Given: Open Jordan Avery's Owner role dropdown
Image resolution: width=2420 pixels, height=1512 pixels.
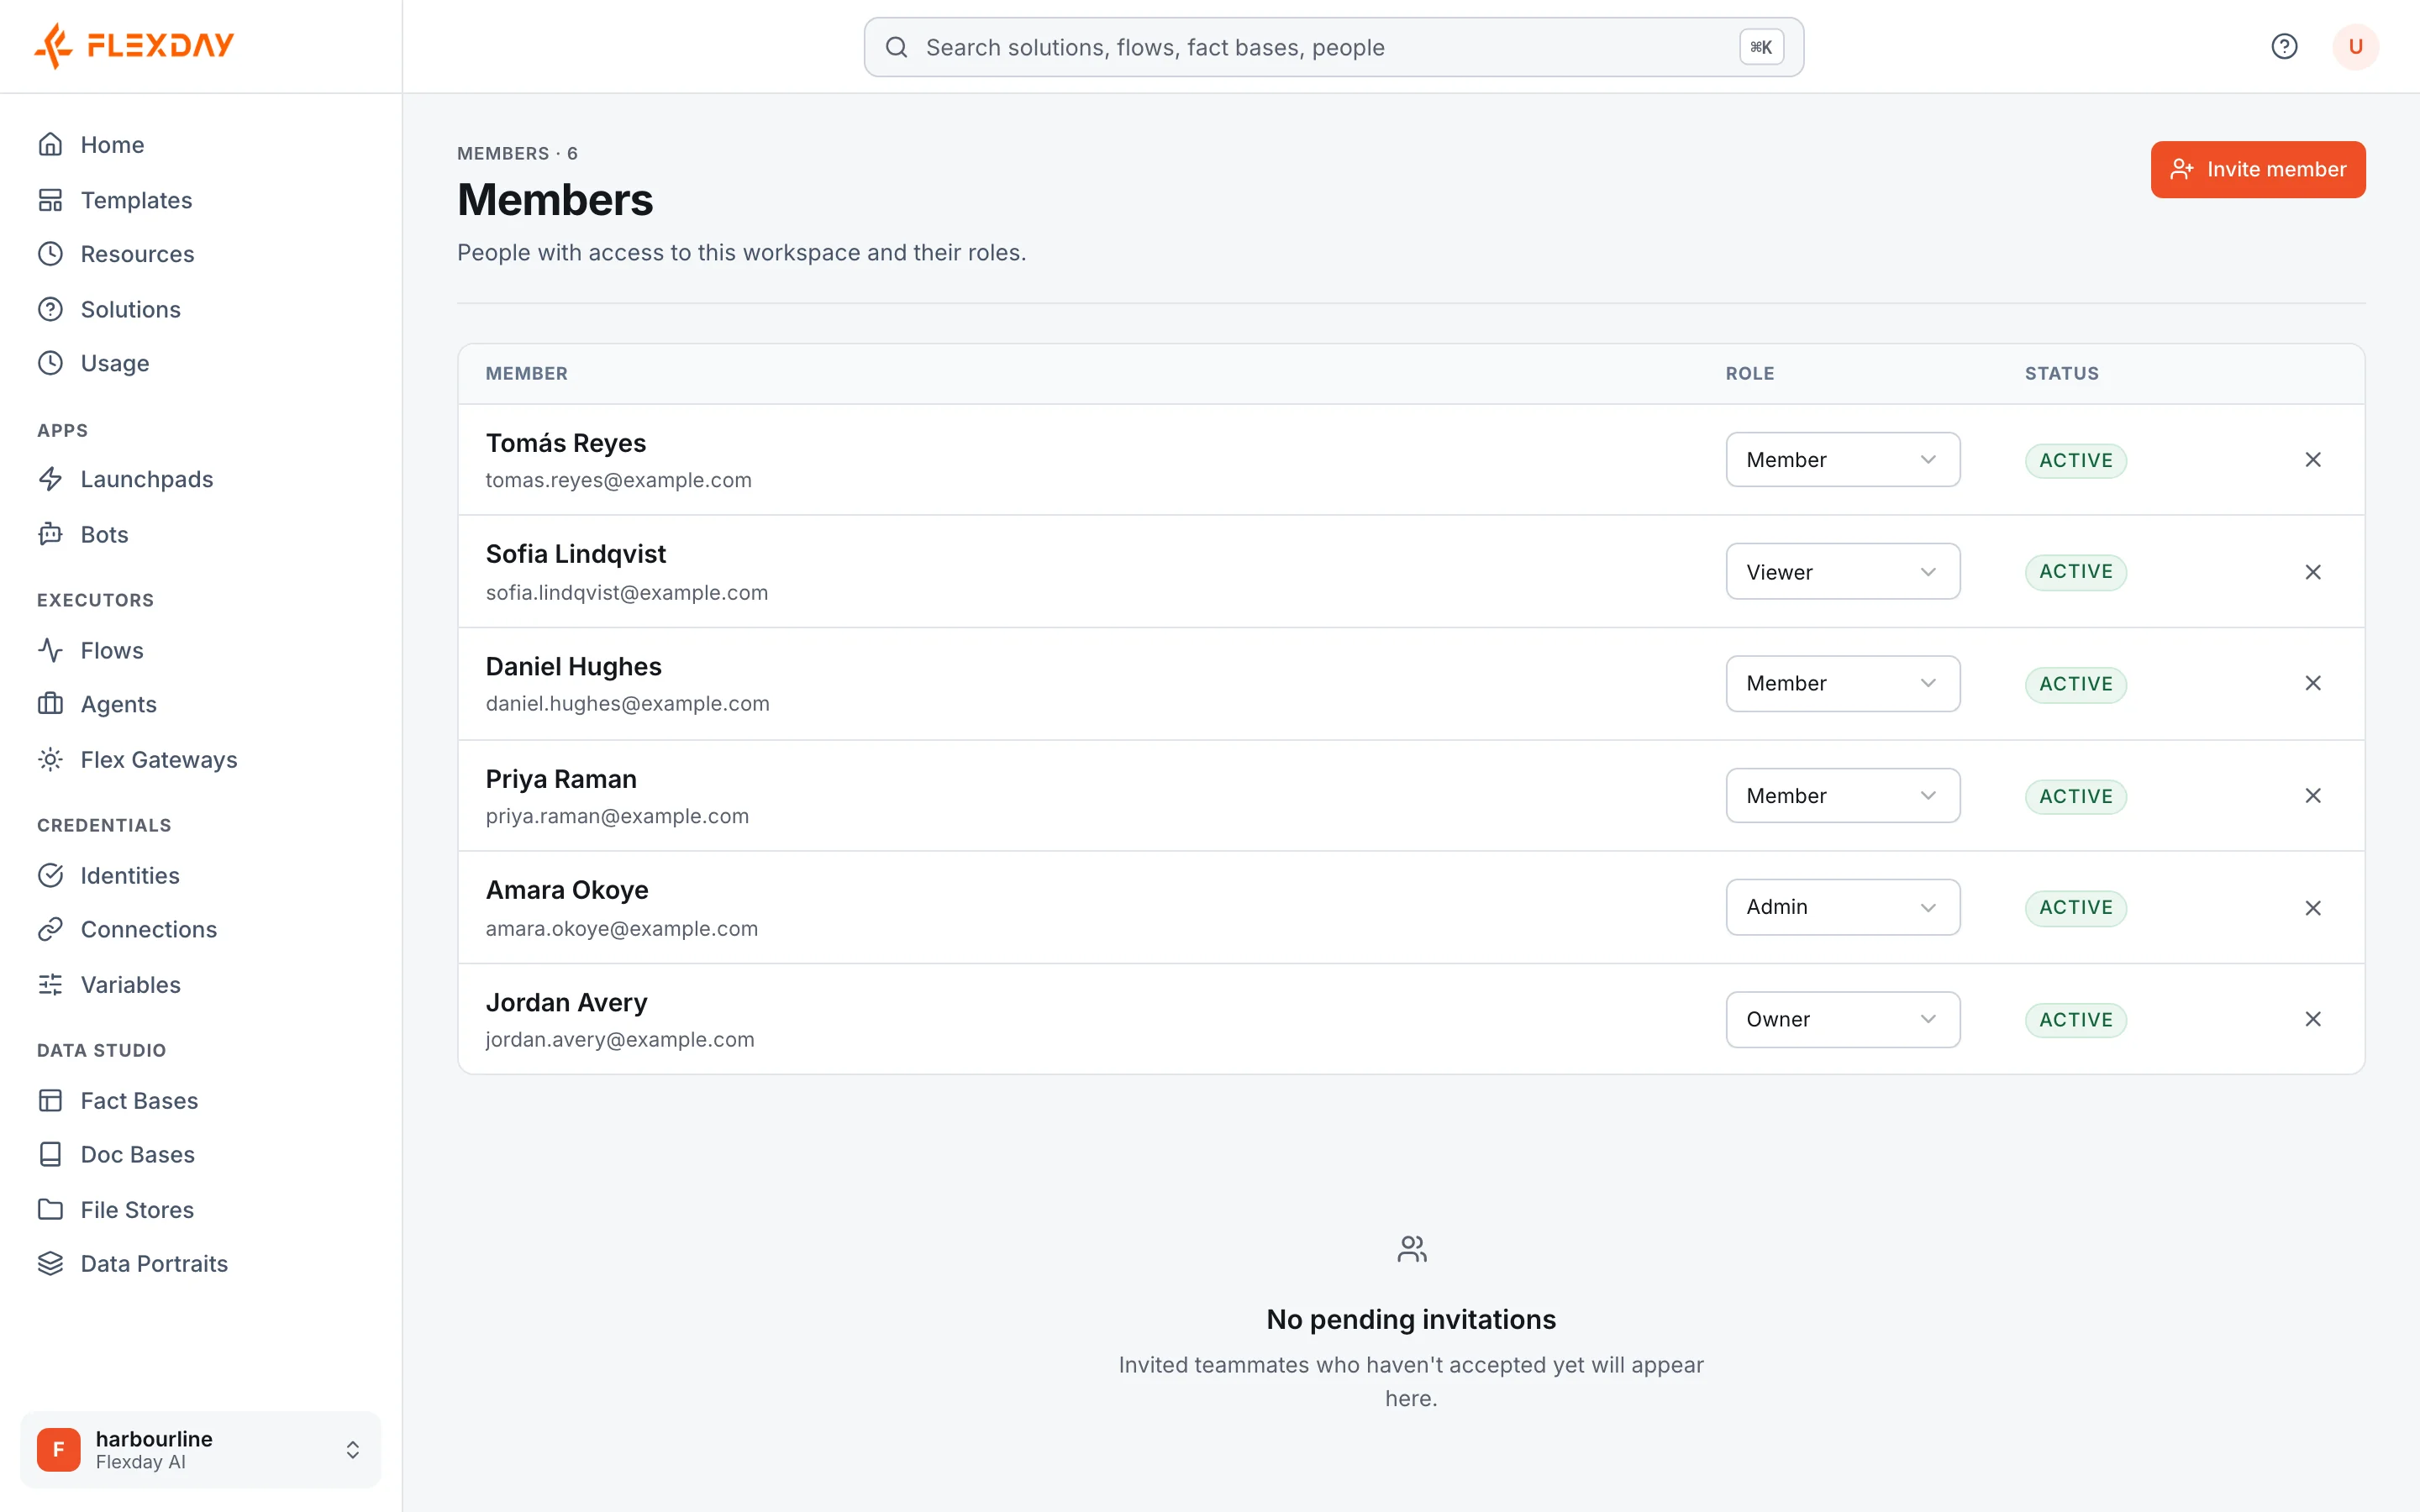Looking at the screenshot, I should tap(1842, 1019).
